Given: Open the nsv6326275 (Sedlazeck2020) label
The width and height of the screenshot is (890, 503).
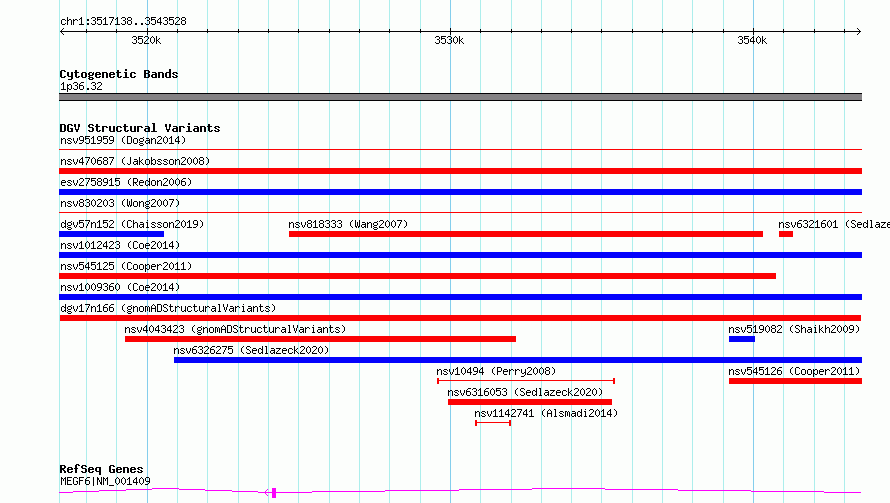Looking at the screenshot, I should (x=251, y=350).
